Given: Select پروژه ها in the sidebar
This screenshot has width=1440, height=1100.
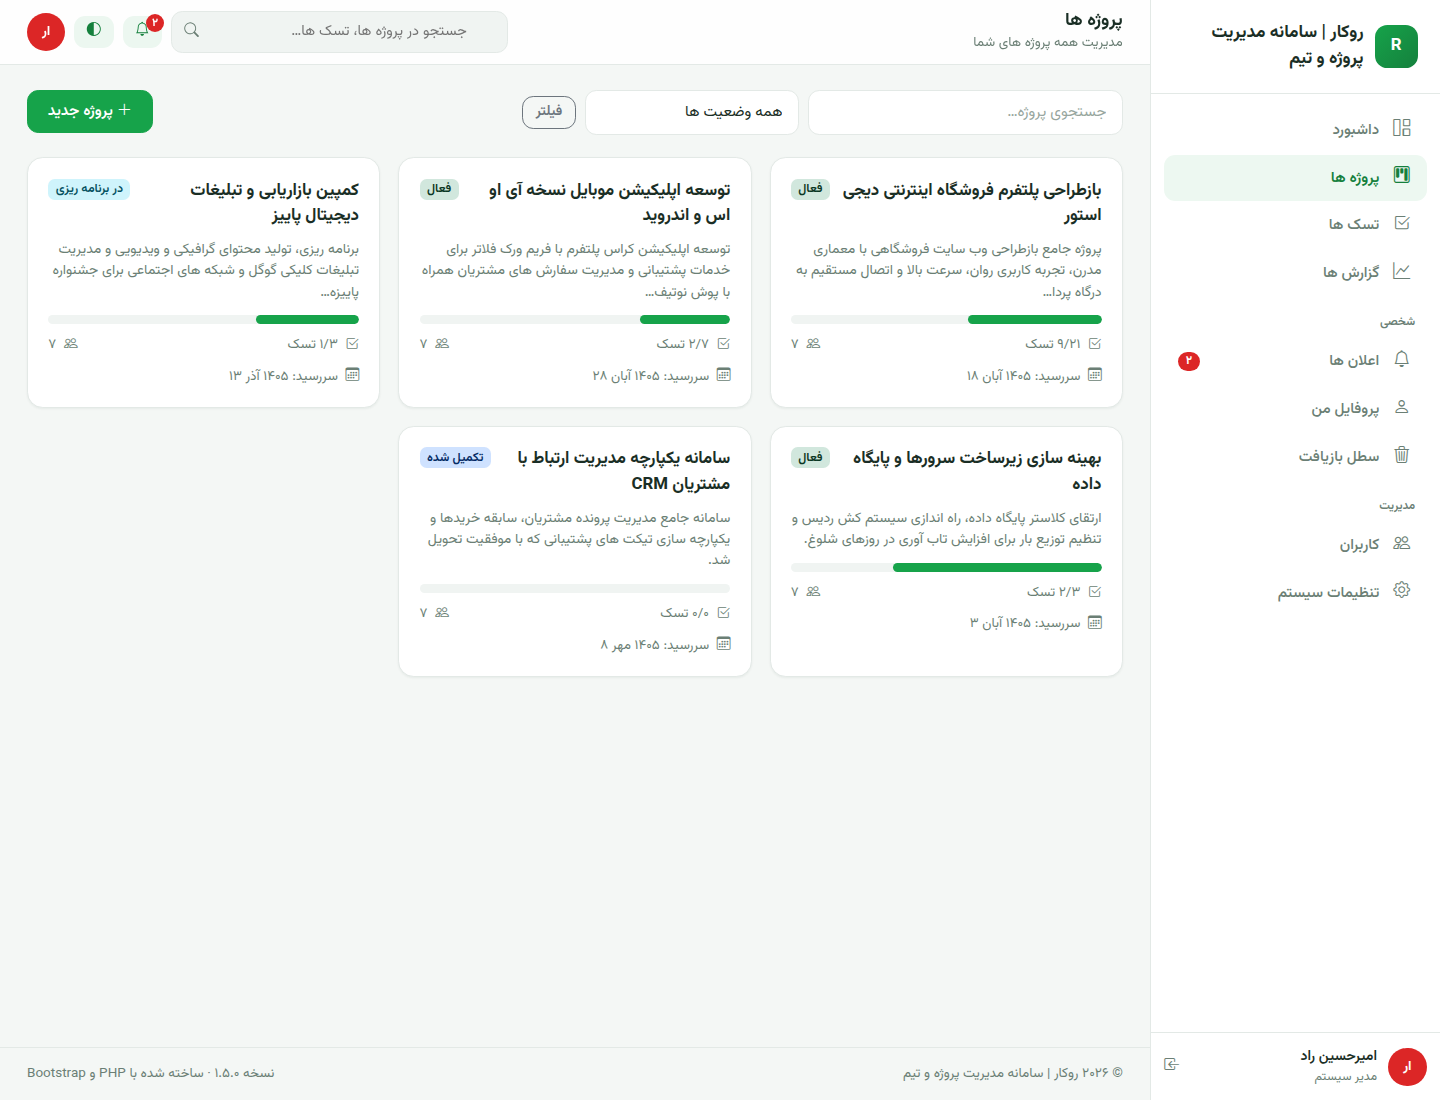Looking at the screenshot, I should (1295, 177).
